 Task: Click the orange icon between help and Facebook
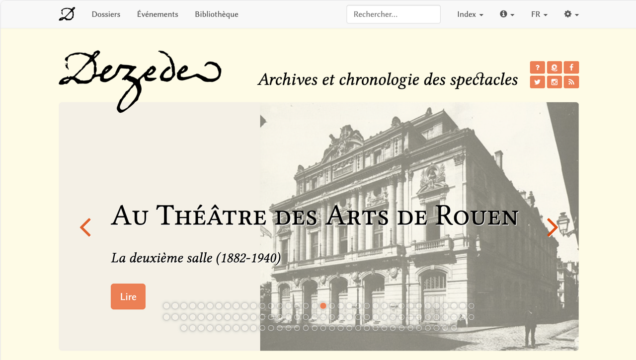pos(554,67)
